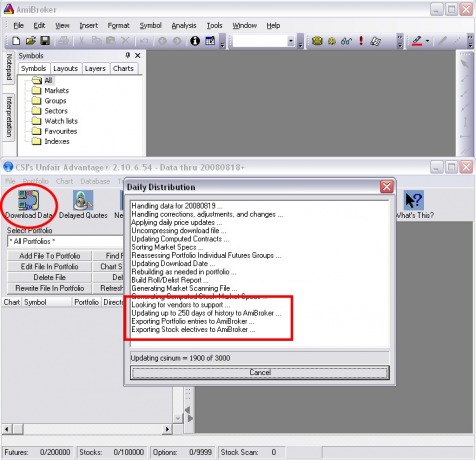Open the pencil color dropdown arrow

pyautogui.click(x=427, y=41)
